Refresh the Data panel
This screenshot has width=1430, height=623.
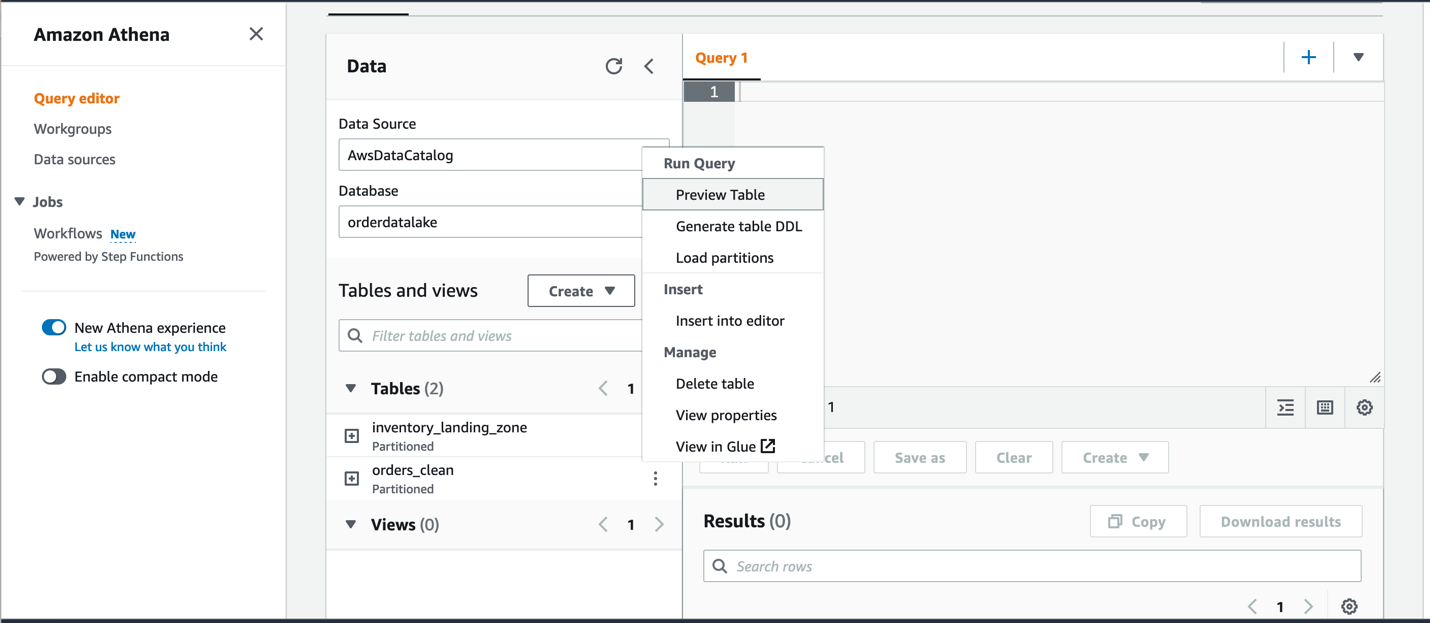pos(614,66)
